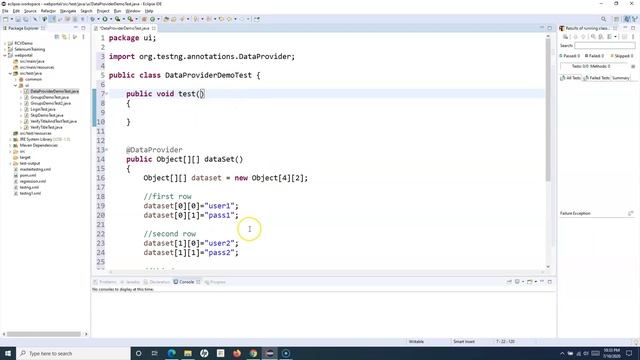Maximize the editor area
Image resolution: width=640 pixels, height=360 pixels.
click(550, 28)
